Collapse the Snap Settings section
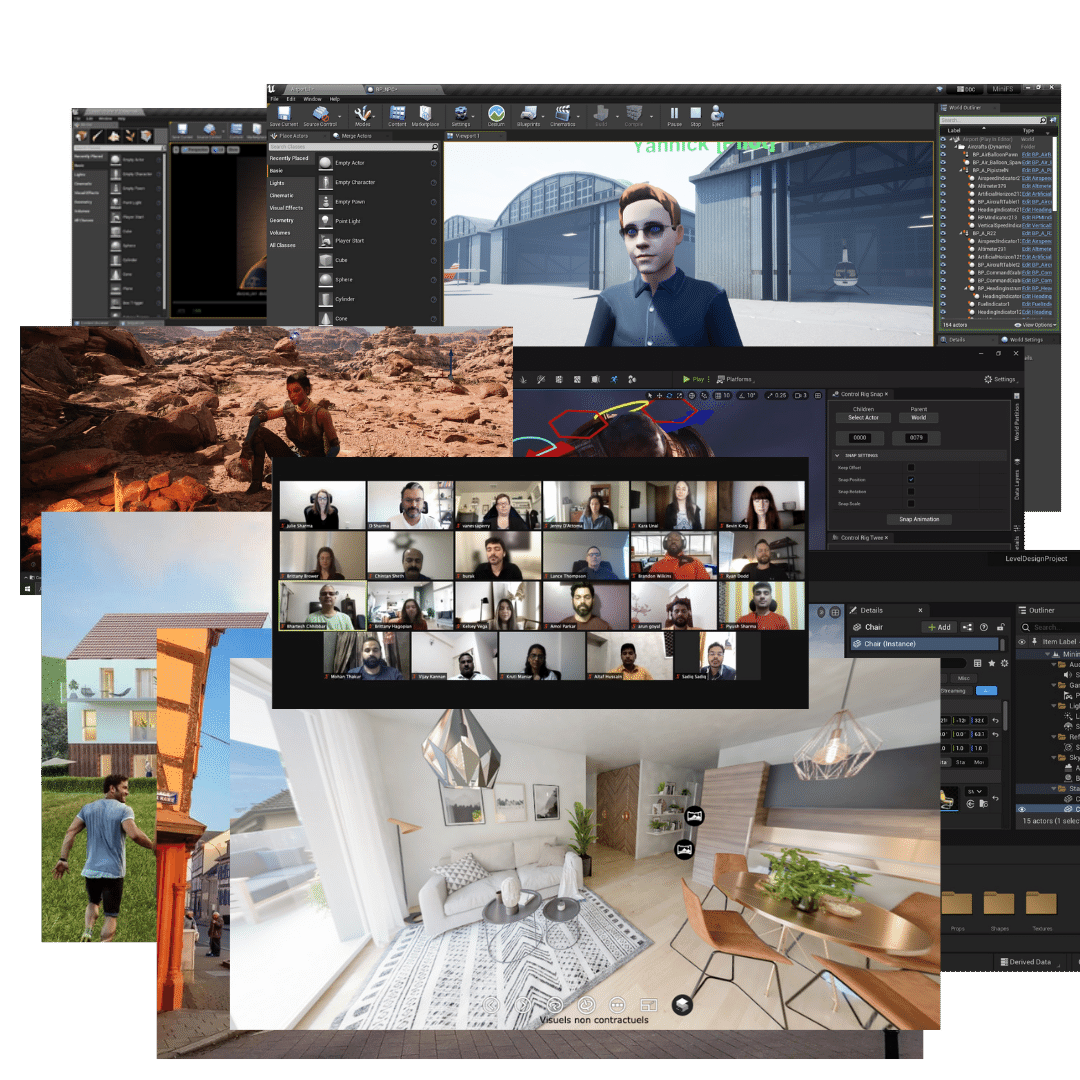 (838, 456)
